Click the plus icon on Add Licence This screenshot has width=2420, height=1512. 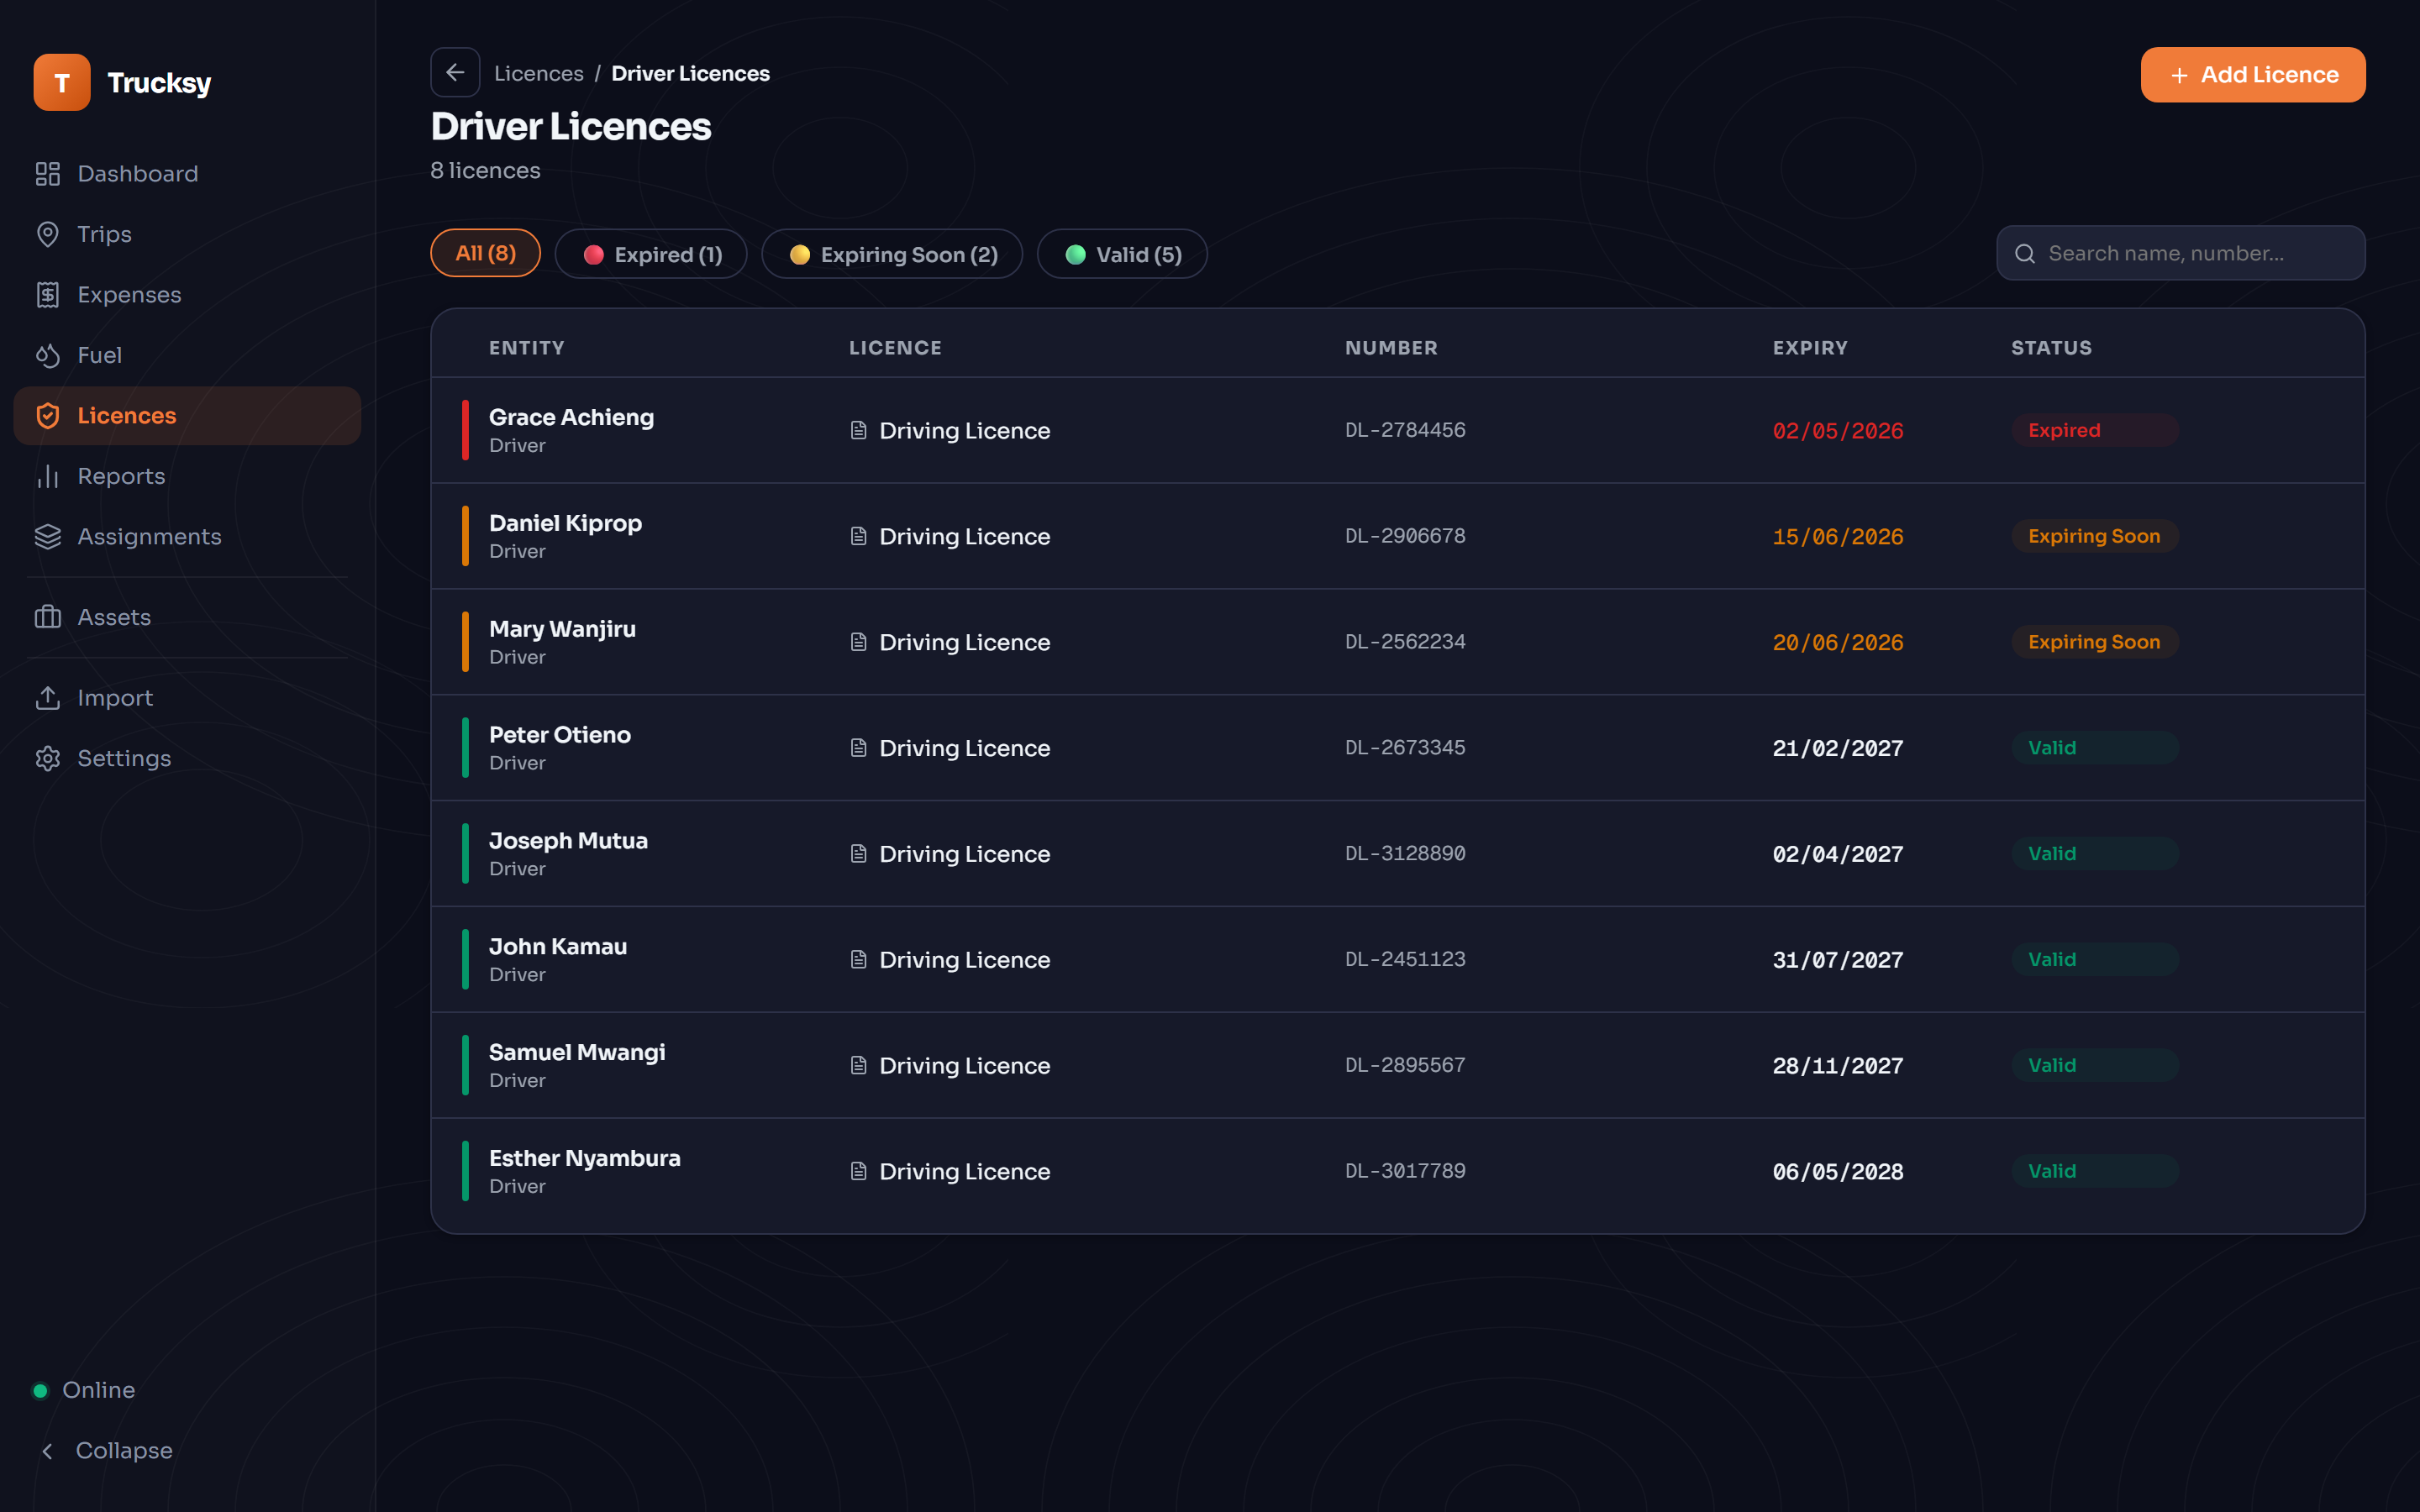pos(2180,76)
